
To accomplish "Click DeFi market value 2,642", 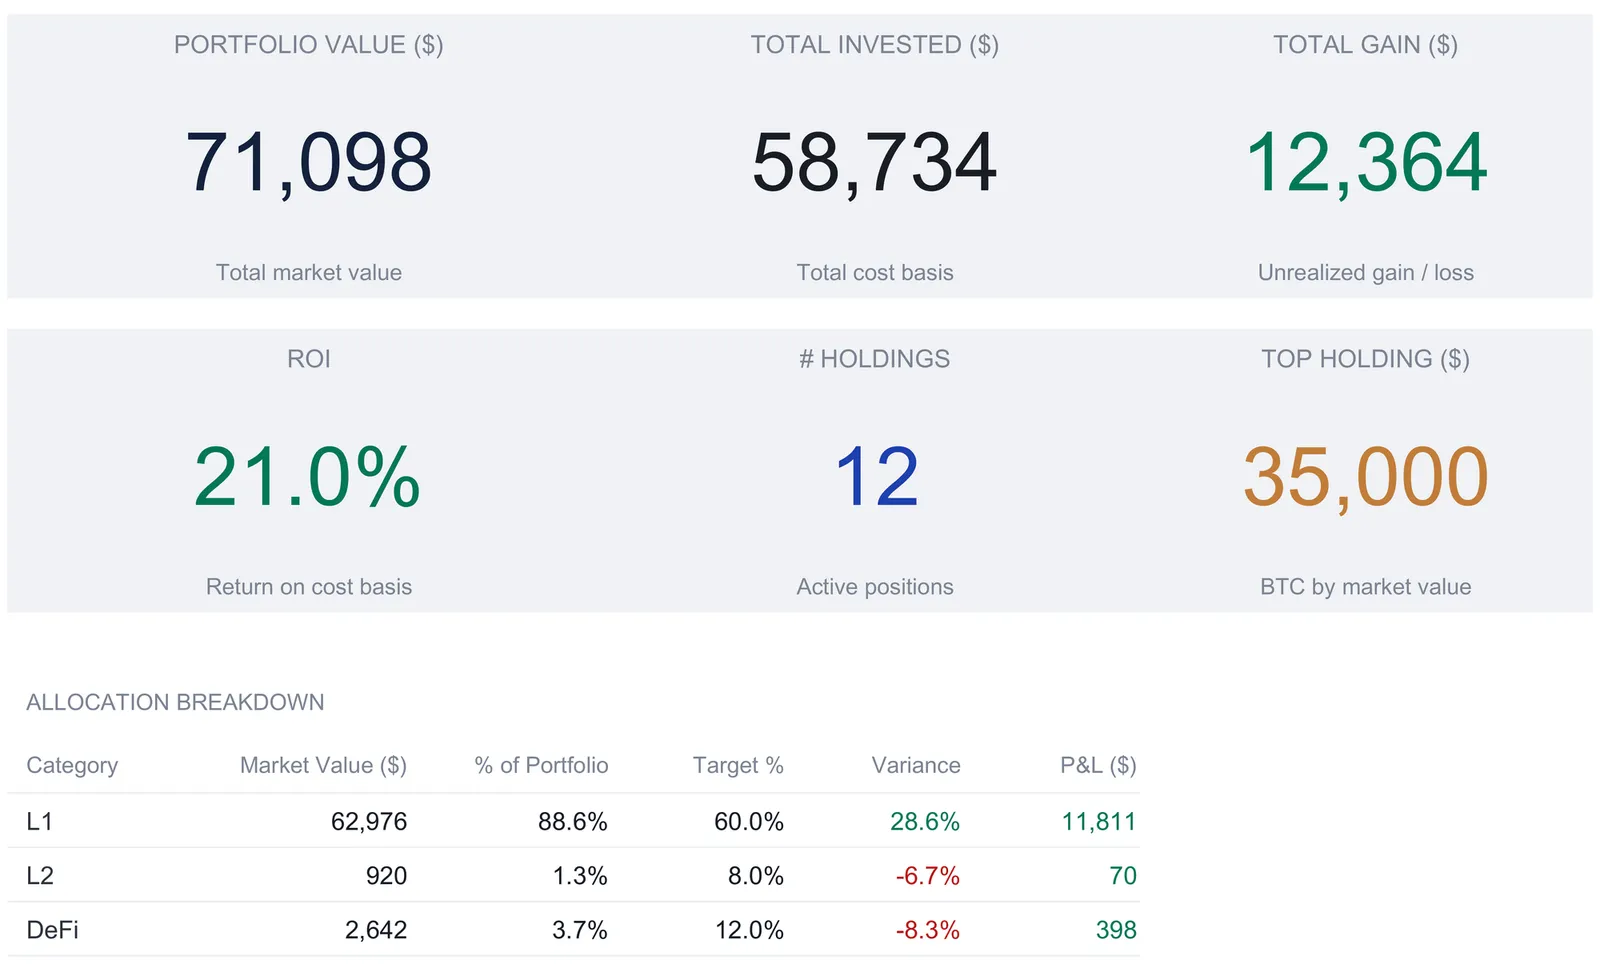I will pos(376,930).
